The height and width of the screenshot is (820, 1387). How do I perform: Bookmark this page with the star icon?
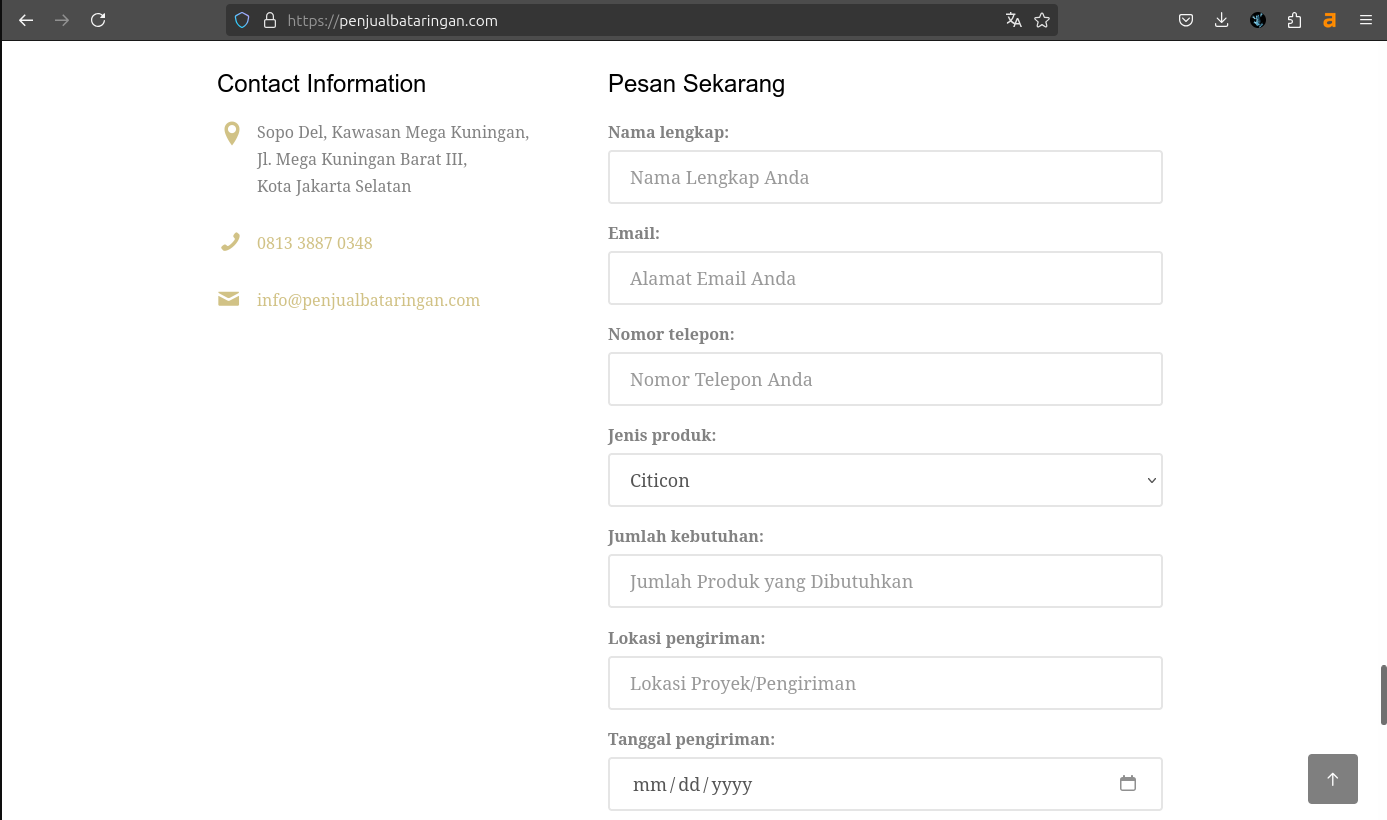click(1042, 20)
